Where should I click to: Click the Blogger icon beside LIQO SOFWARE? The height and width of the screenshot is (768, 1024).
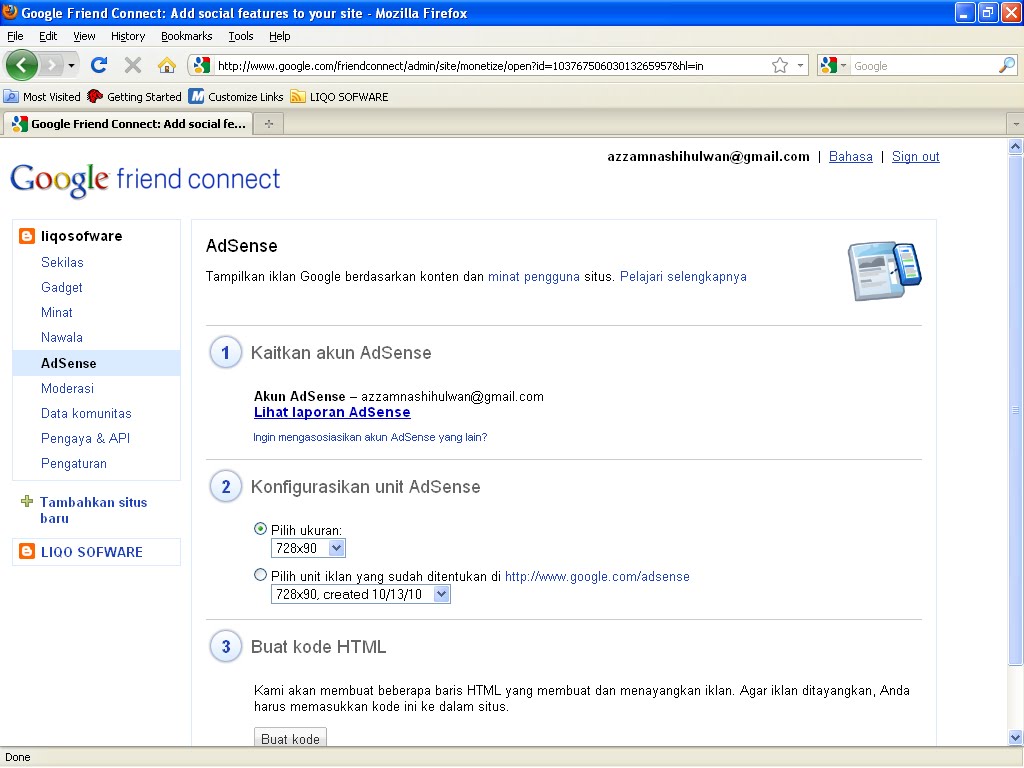click(x=27, y=551)
